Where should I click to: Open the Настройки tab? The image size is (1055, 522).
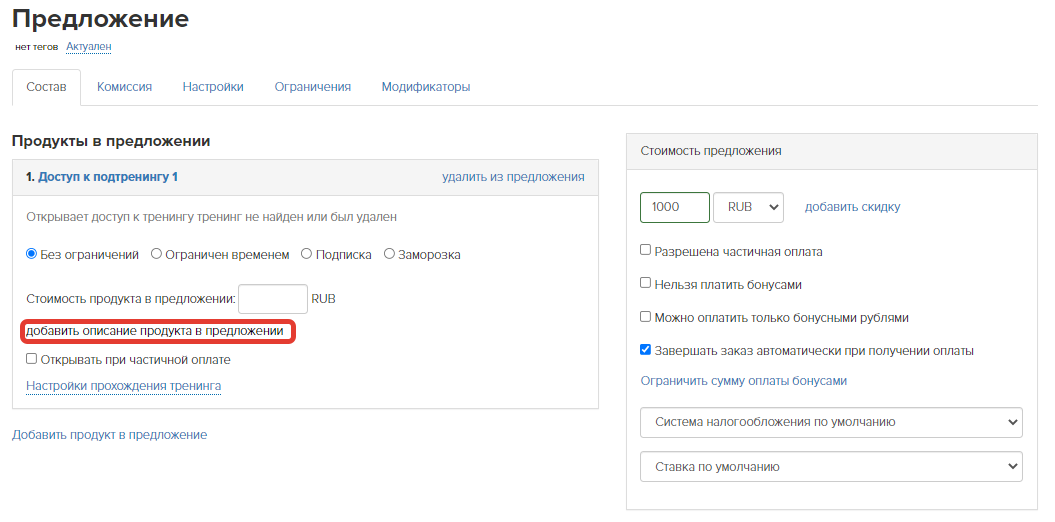[213, 87]
